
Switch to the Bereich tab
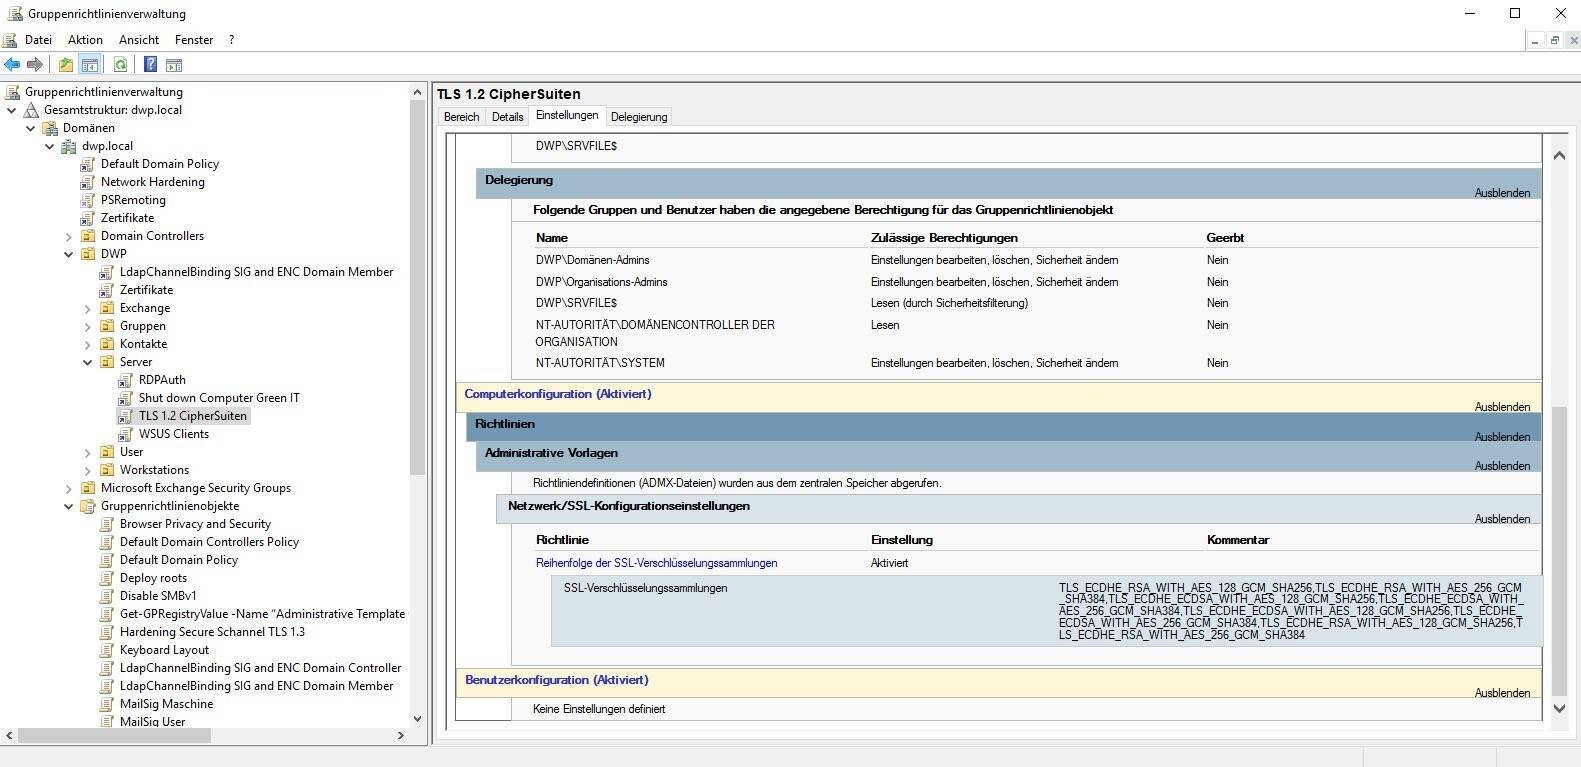pos(461,117)
